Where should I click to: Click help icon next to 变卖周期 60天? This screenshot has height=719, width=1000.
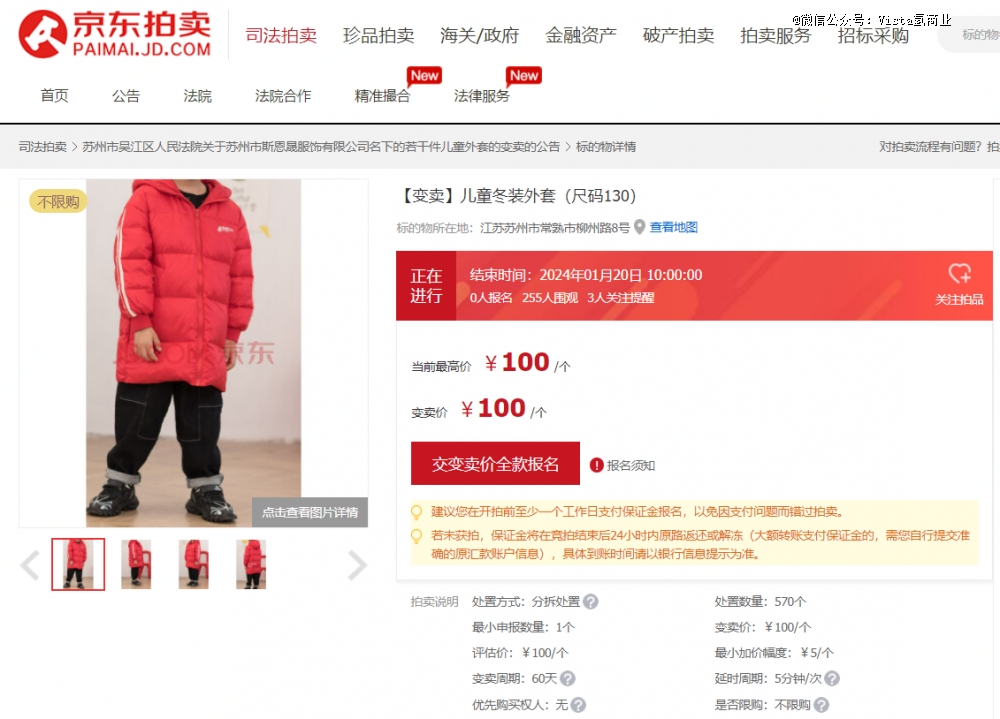click(567, 678)
